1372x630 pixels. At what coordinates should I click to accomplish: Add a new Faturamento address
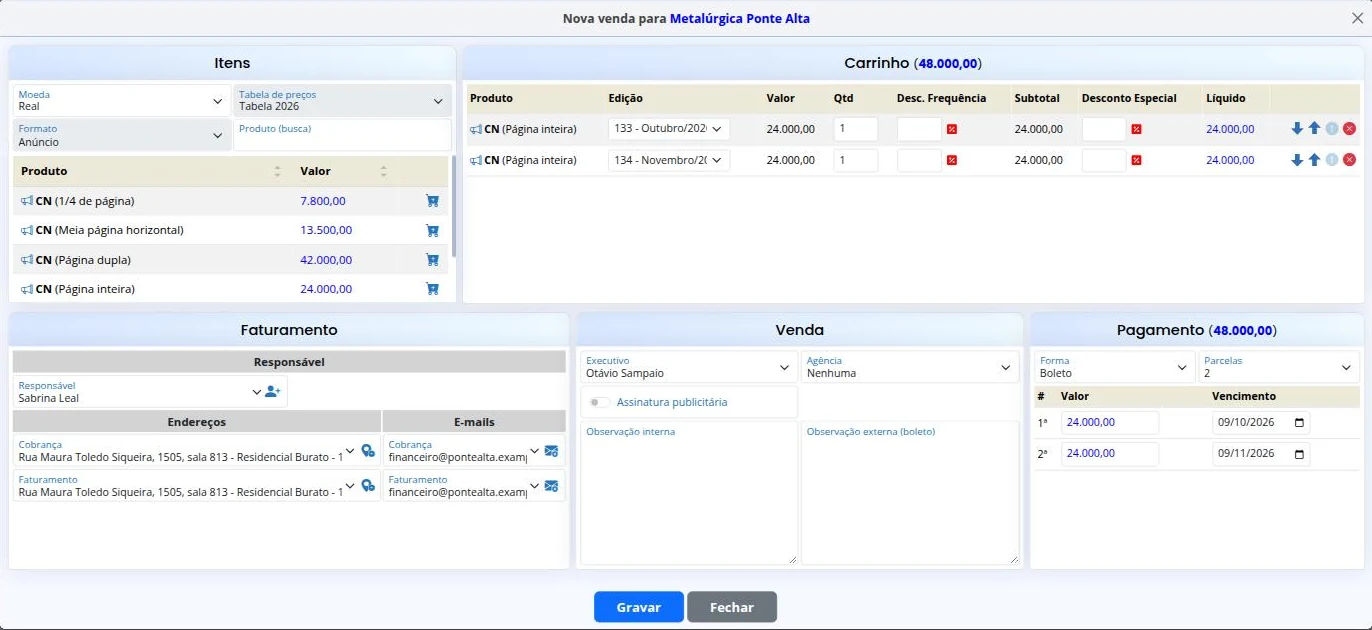(368, 486)
